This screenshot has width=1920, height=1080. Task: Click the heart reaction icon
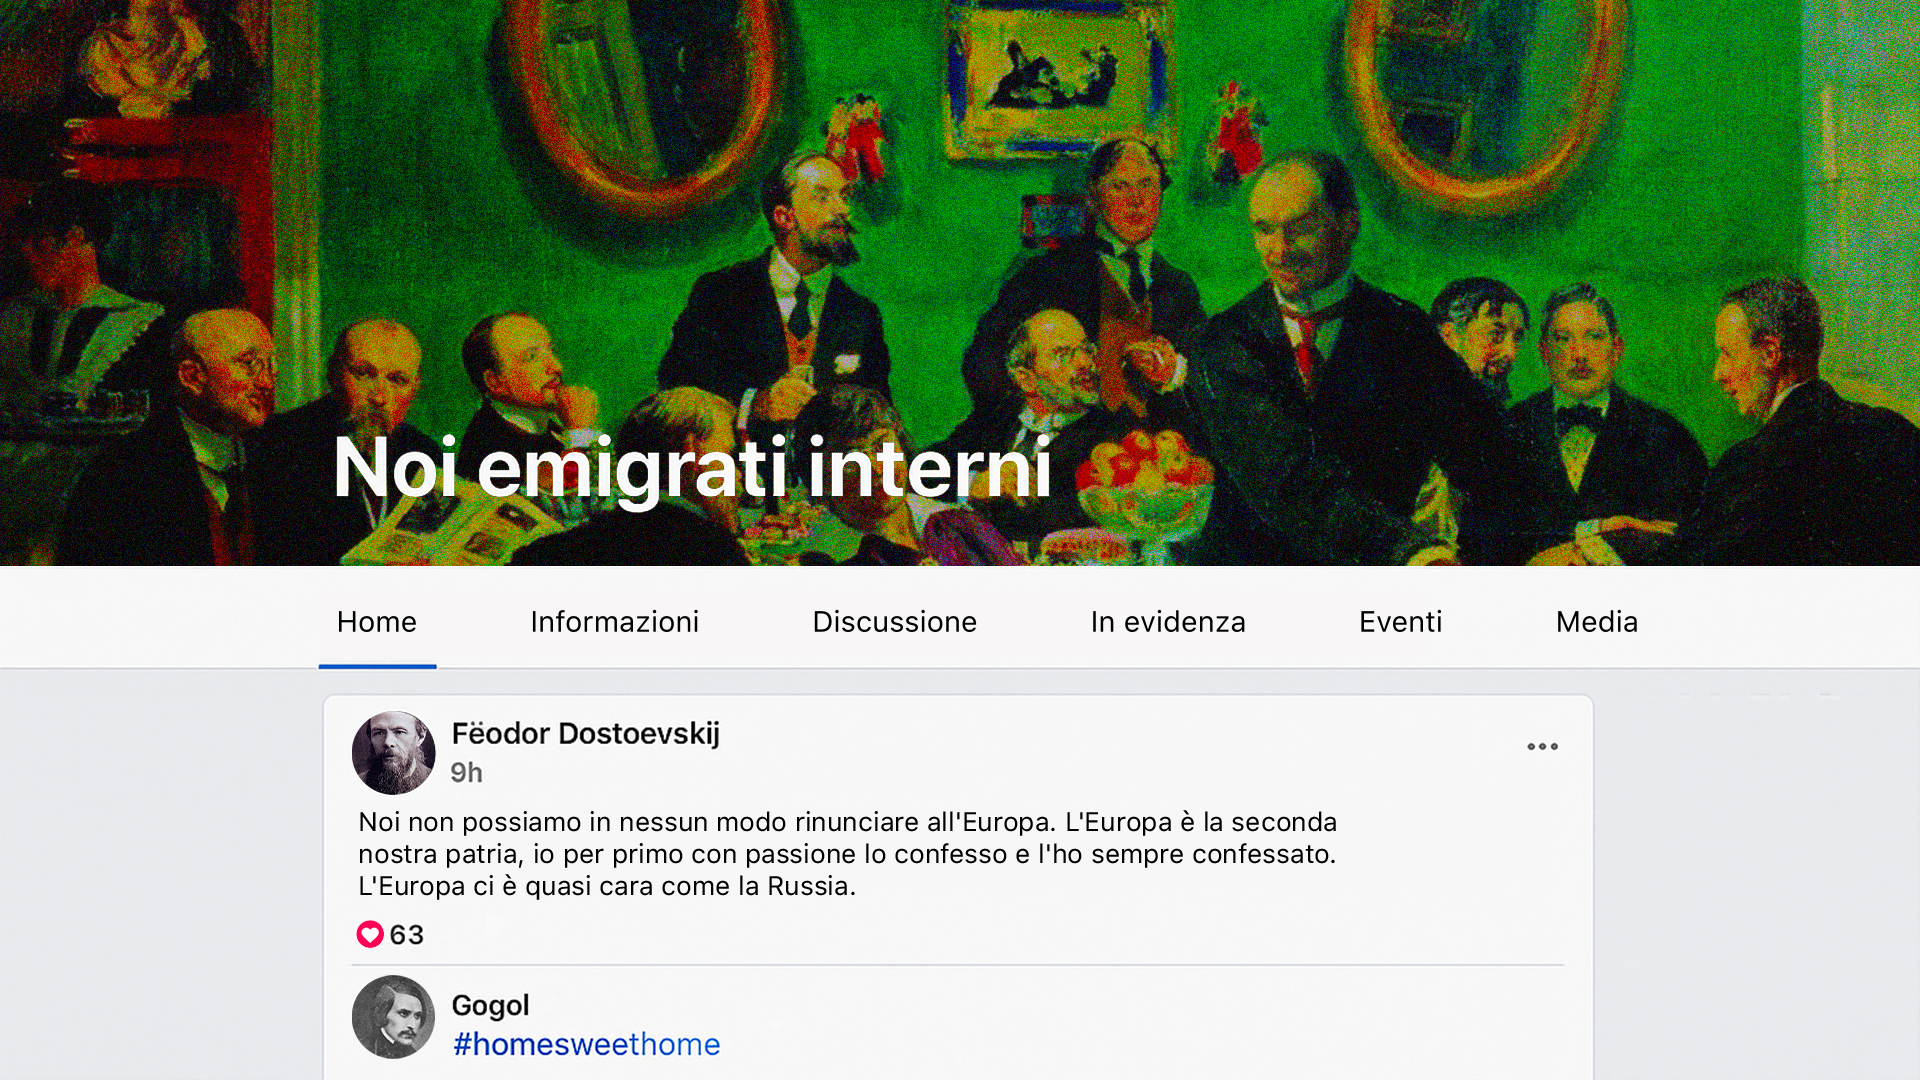pyautogui.click(x=370, y=934)
